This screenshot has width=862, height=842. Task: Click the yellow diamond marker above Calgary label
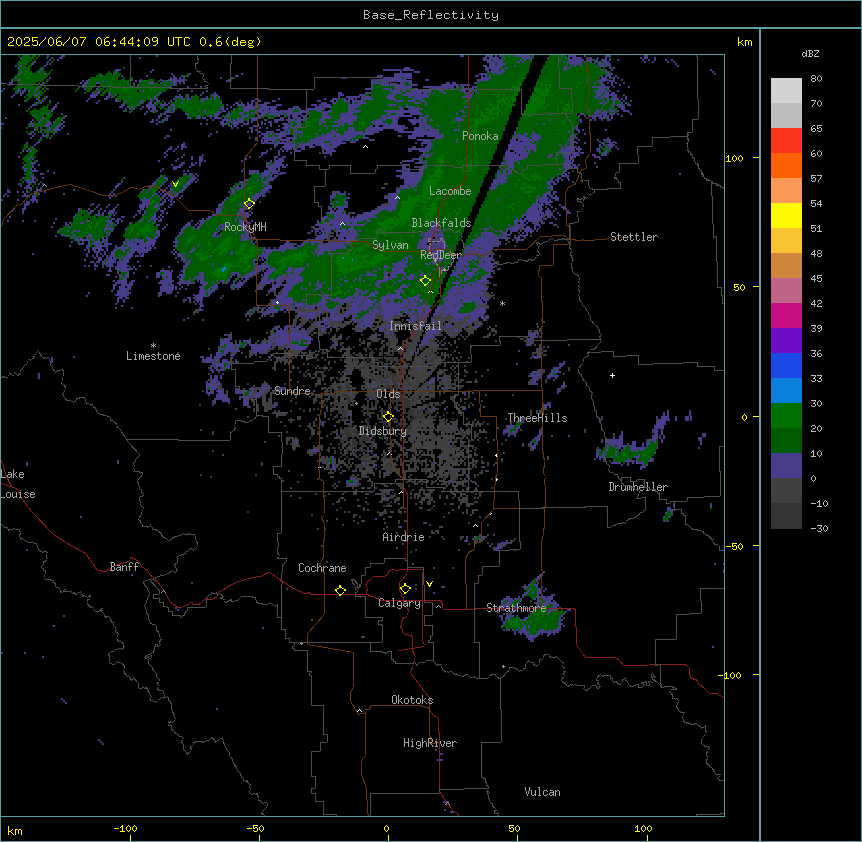[405, 589]
